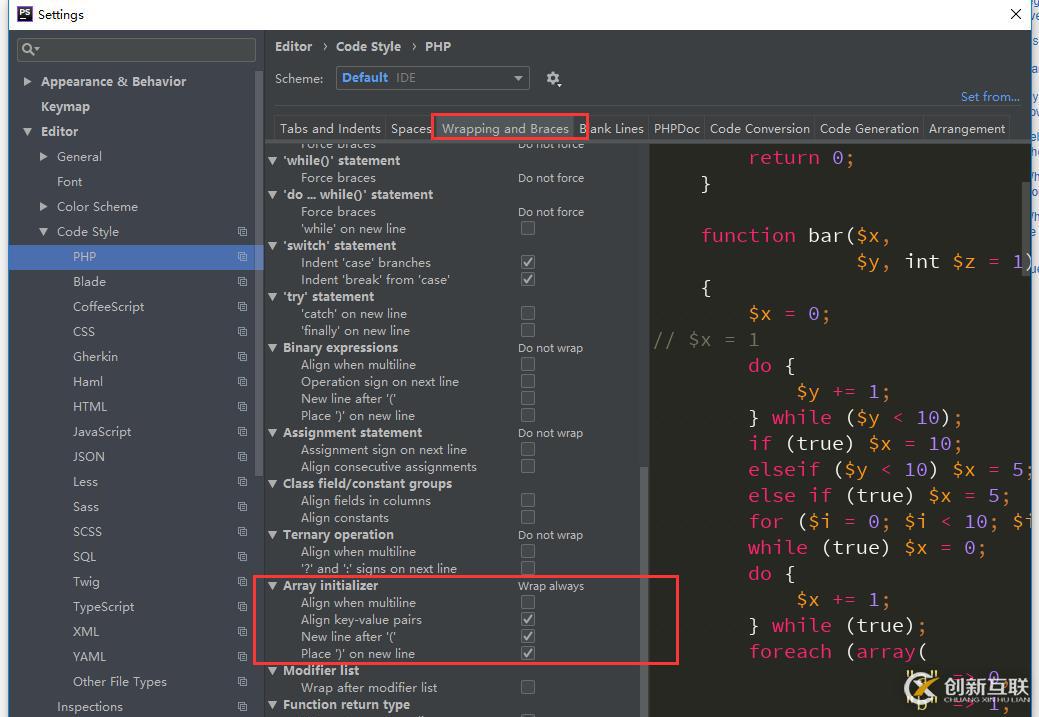This screenshot has width=1039, height=717.
Task: Click the copy icon beside Blade
Action: (x=242, y=282)
